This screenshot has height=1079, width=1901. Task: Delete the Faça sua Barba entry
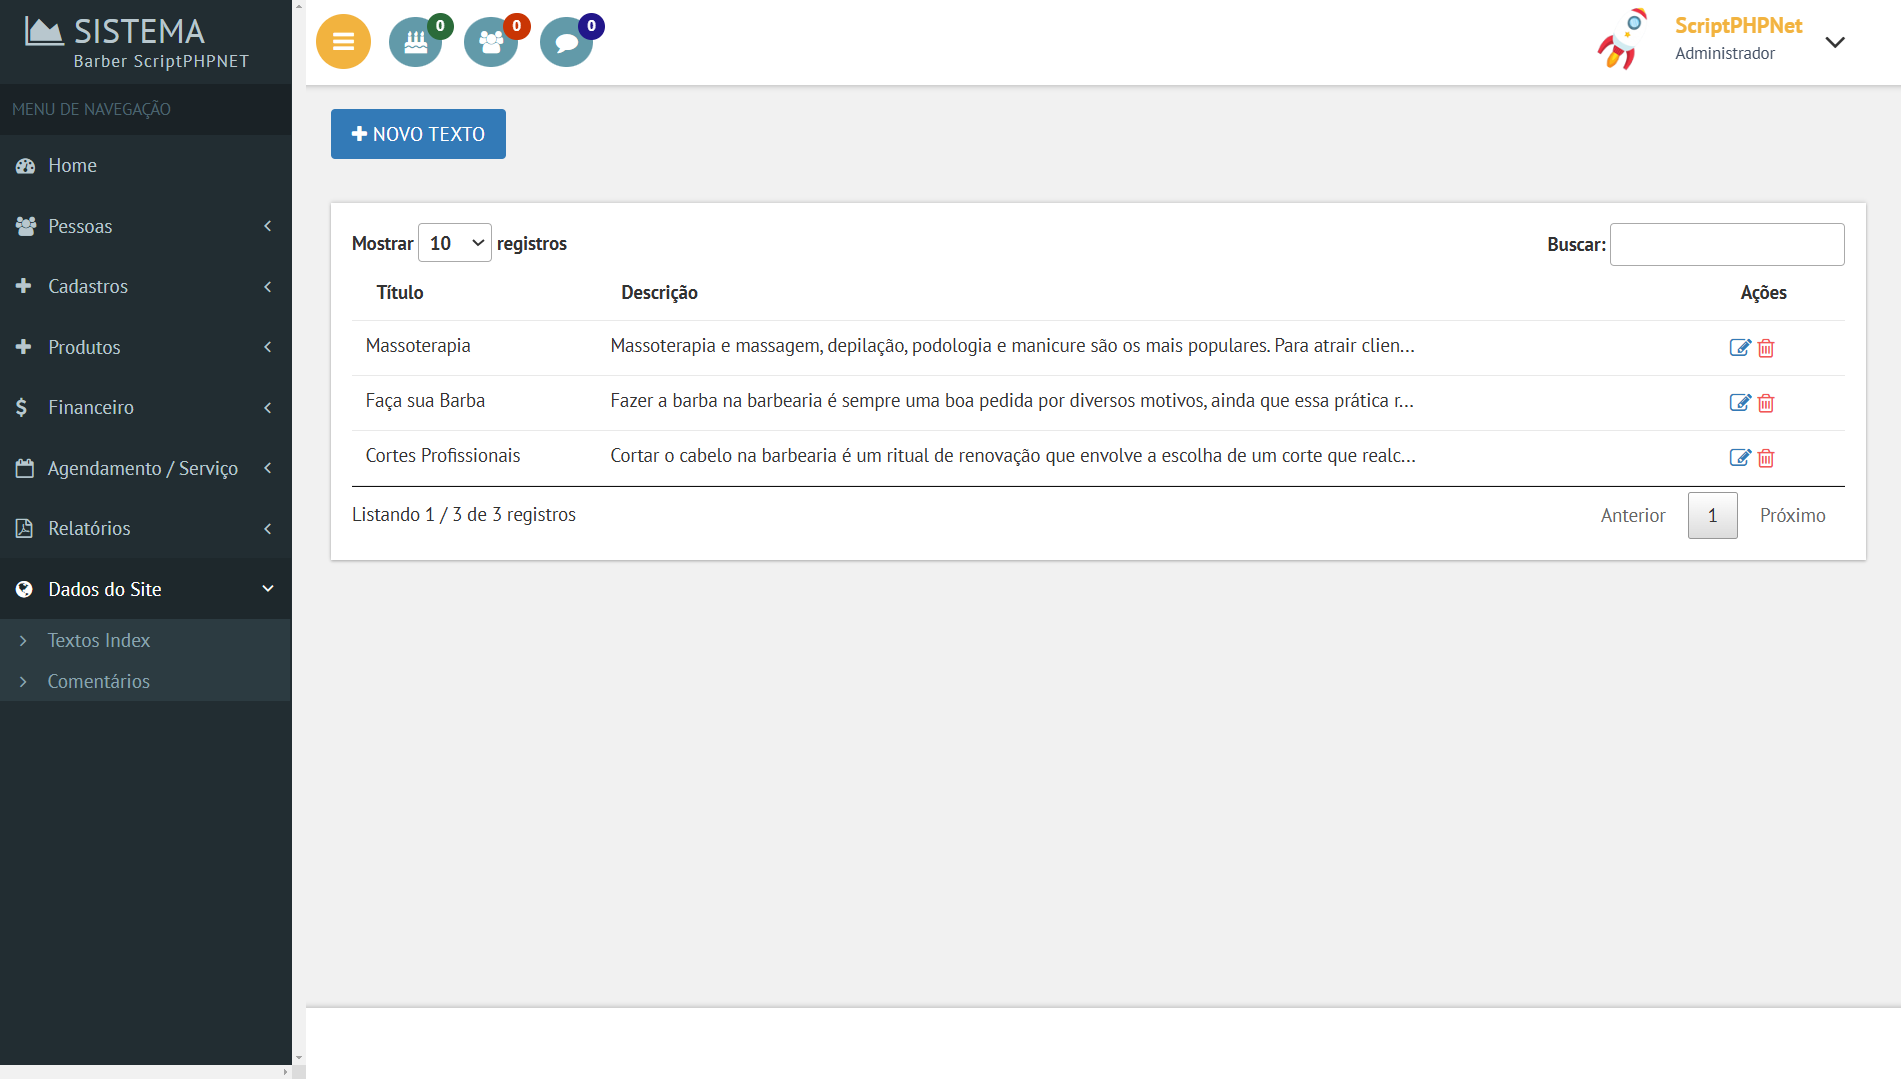(x=1766, y=403)
